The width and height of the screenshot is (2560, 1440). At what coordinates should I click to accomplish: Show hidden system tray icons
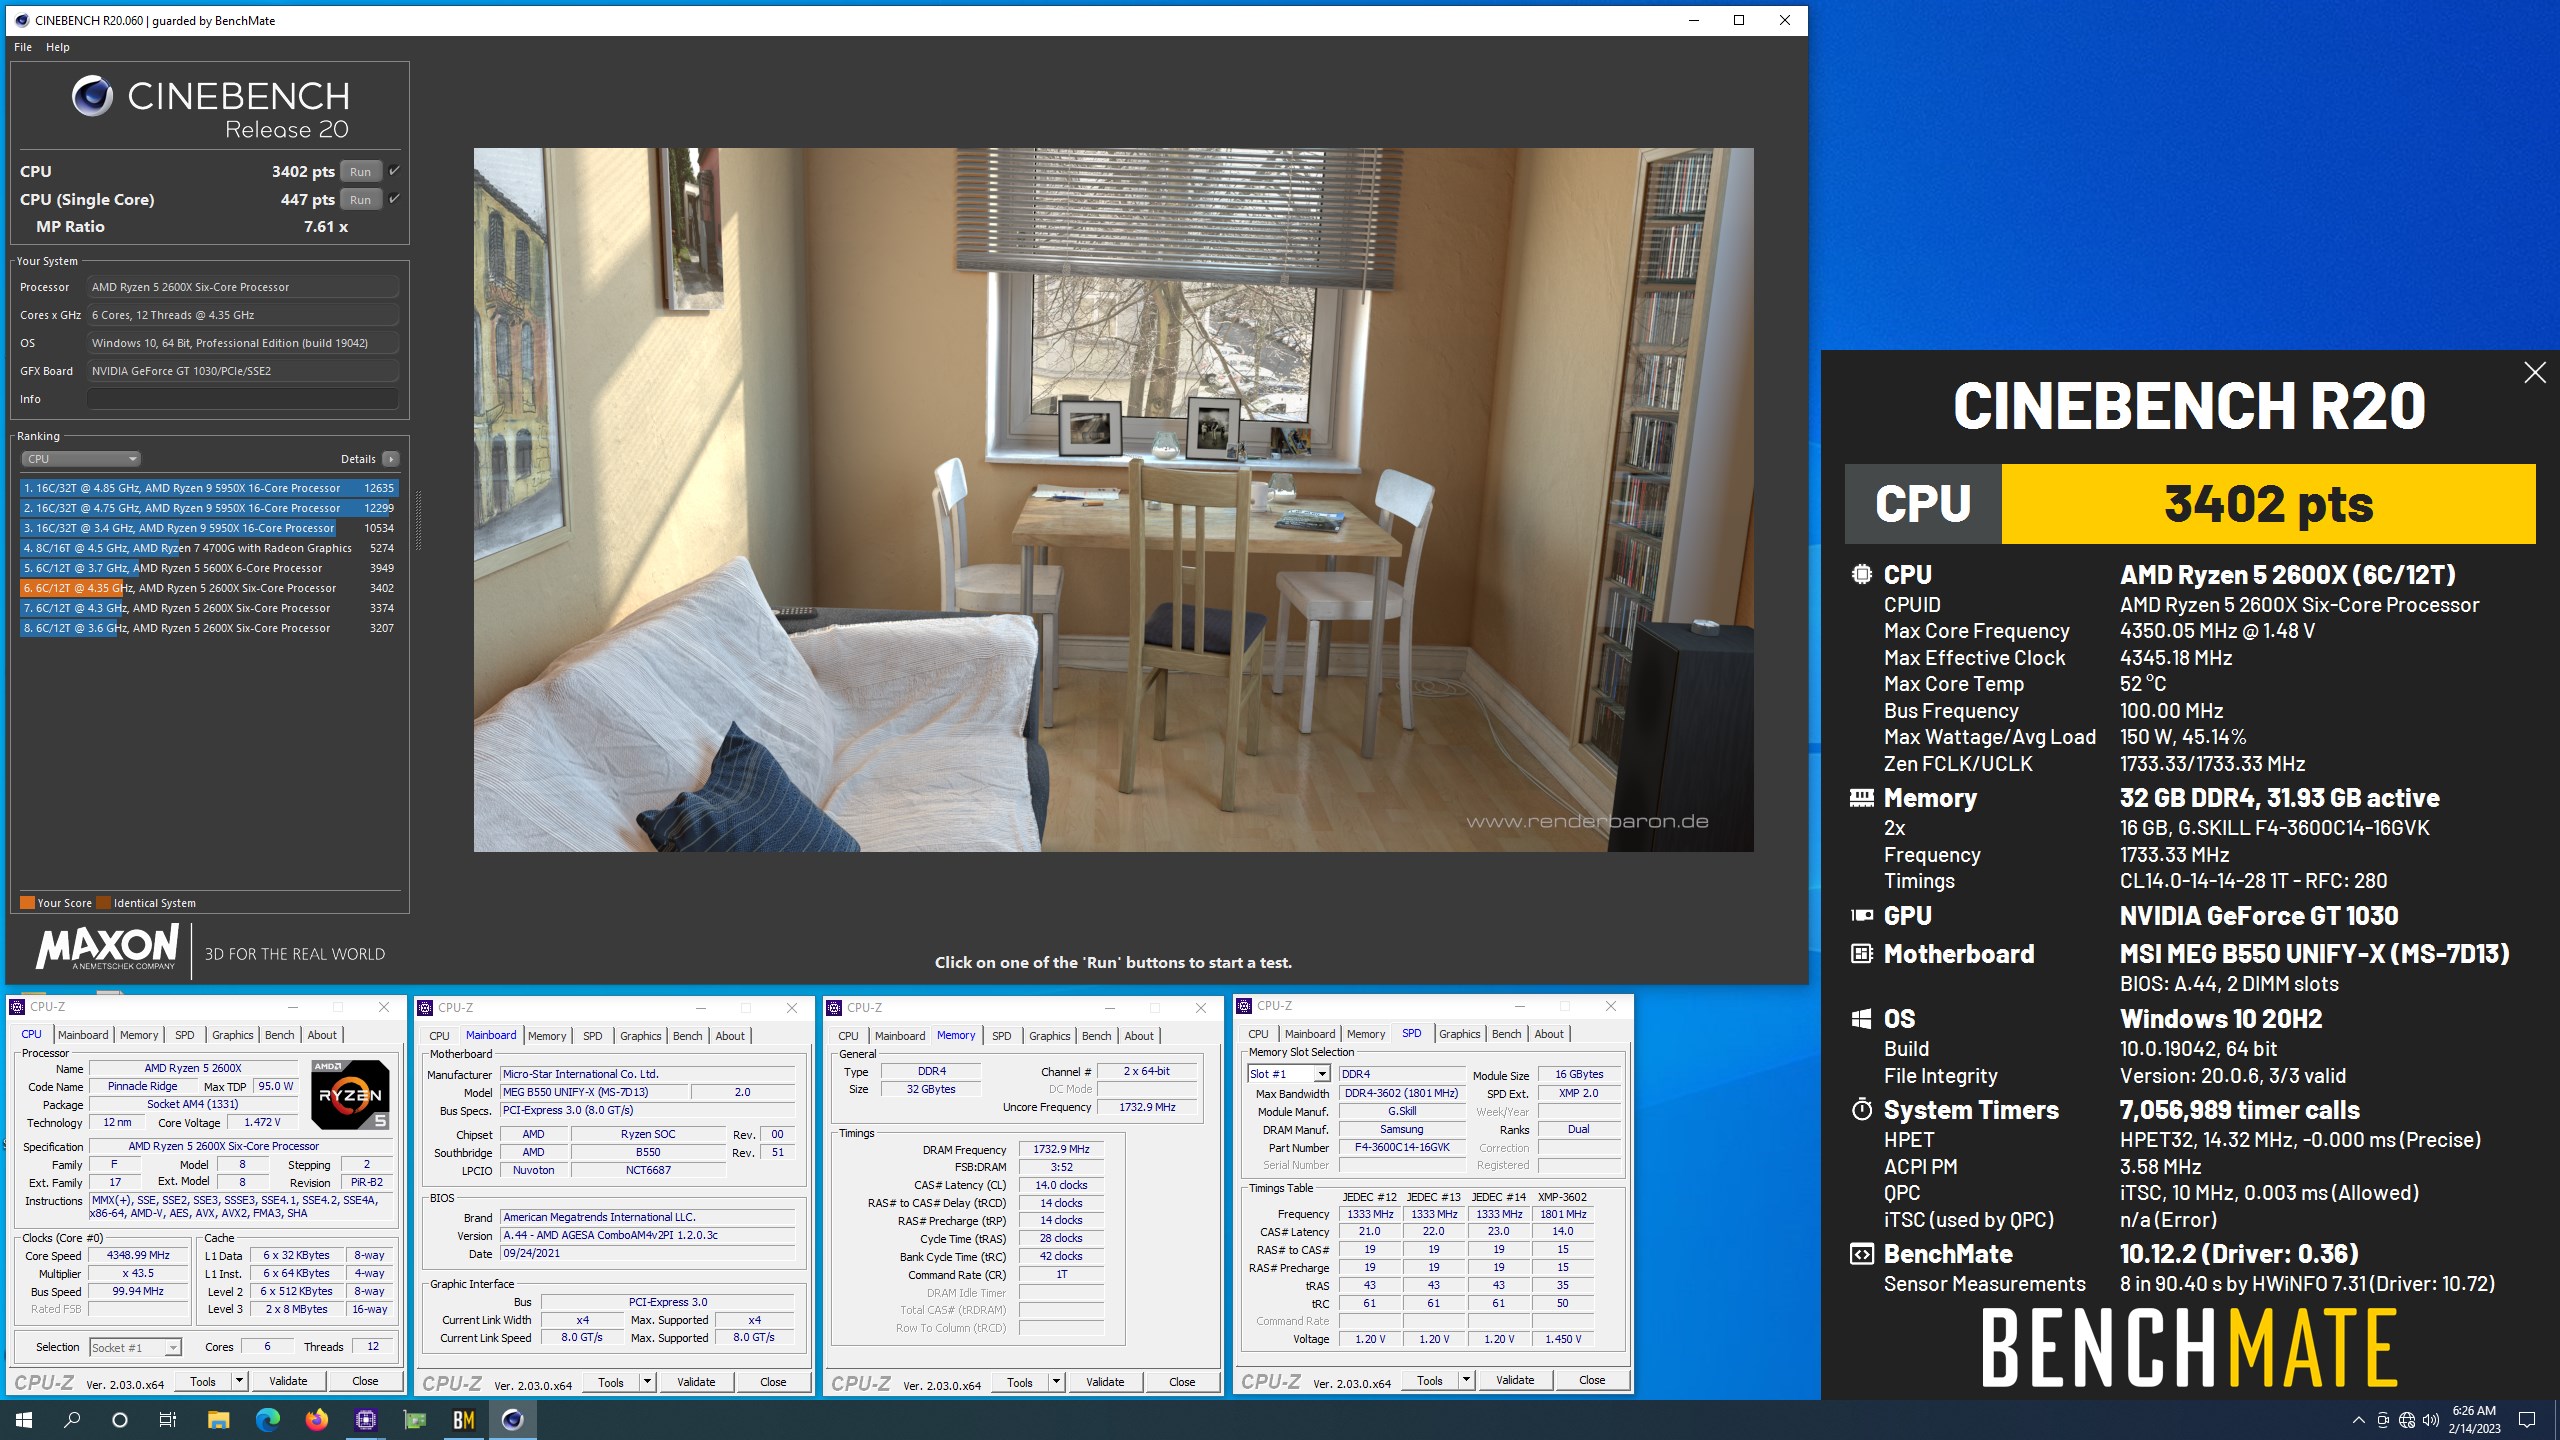(2358, 1420)
